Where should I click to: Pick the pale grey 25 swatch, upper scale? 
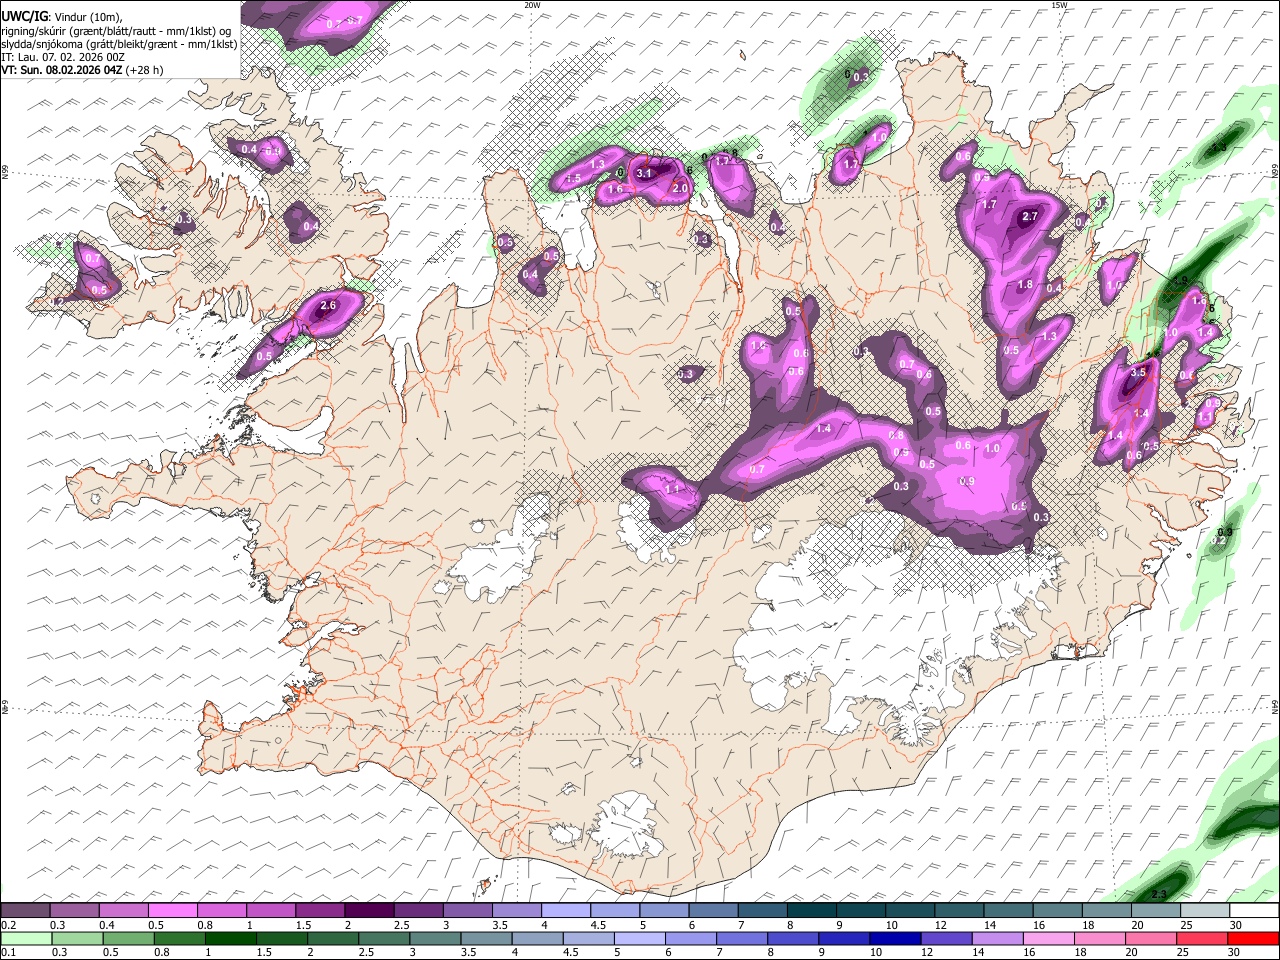click(1205, 910)
